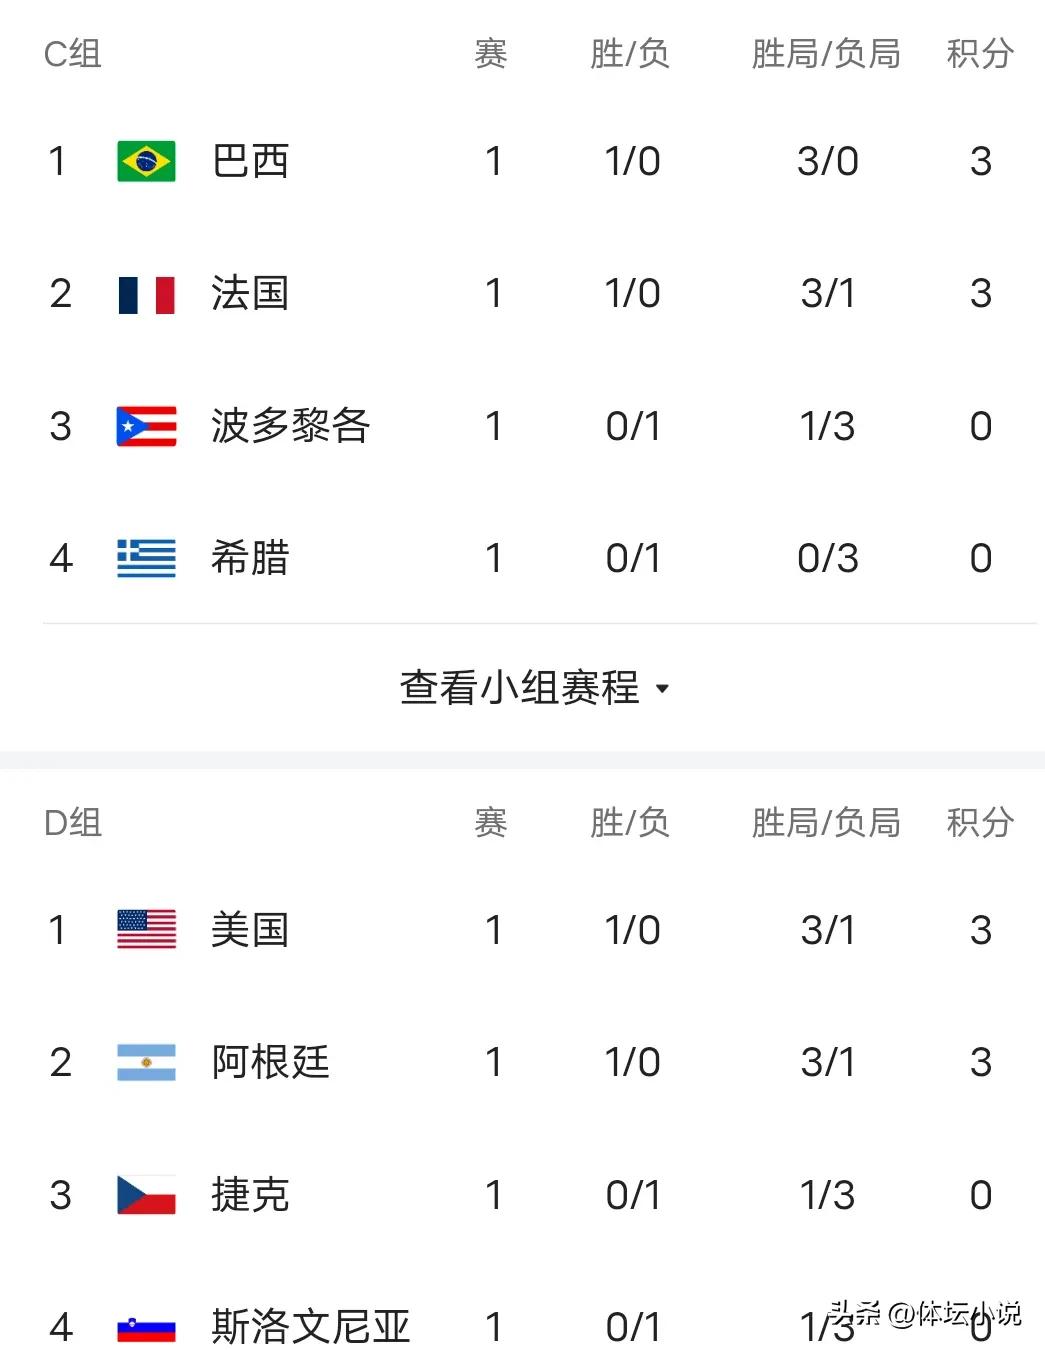Expand 查看小组赛程 for group C
The width and height of the screenshot is (1045, 1350).
(x=535, y=688)
